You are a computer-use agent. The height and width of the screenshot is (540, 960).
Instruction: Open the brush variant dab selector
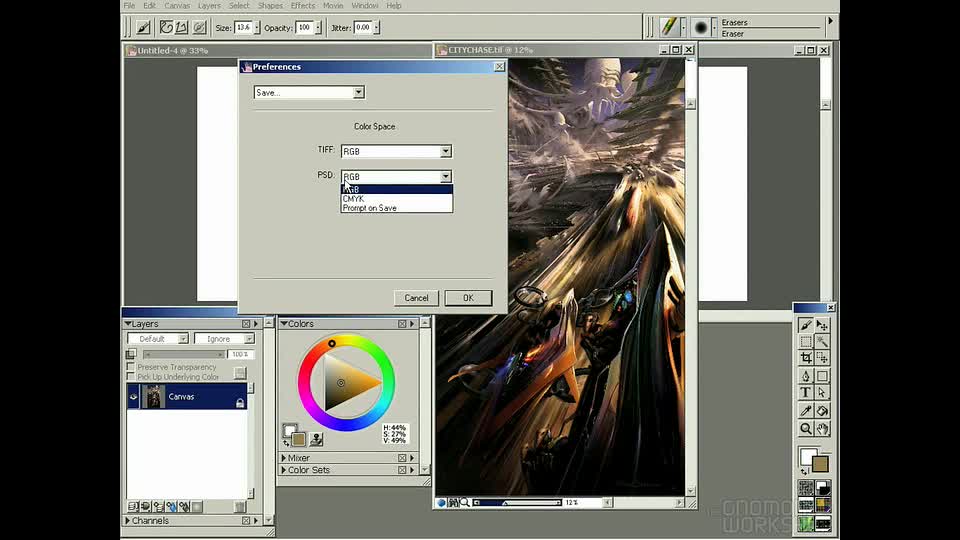coord(701,28)
